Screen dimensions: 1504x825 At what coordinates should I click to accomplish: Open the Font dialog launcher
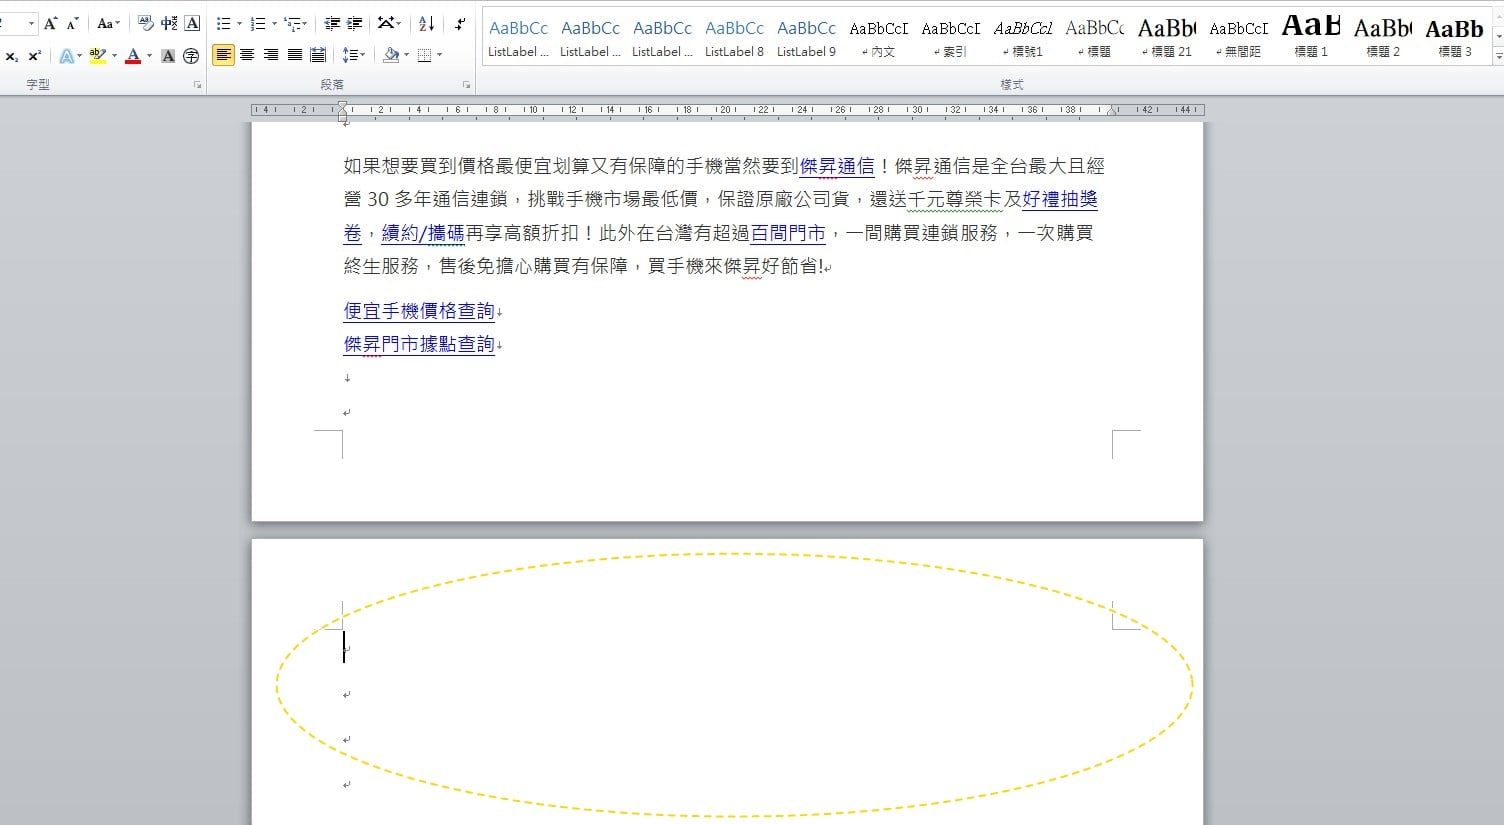click(x=197, y=85)
